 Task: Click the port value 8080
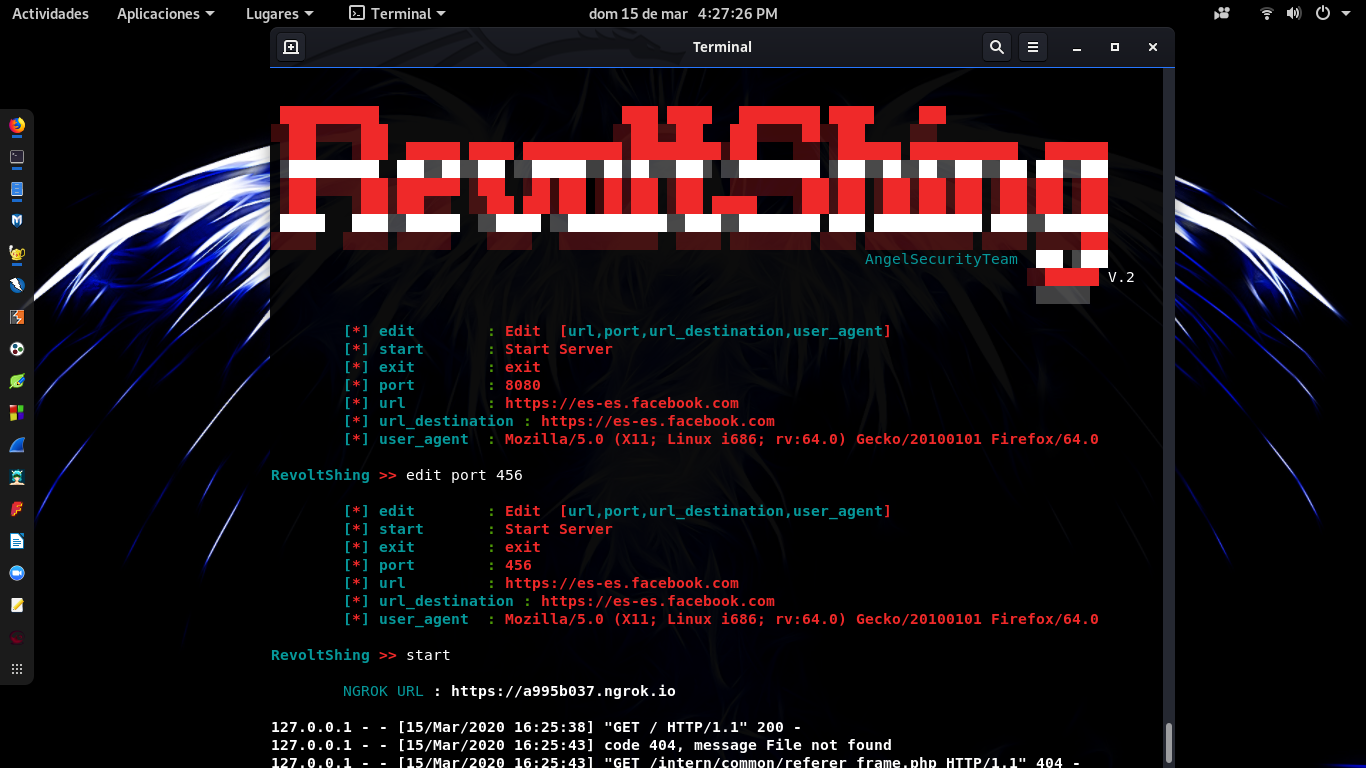point(523,385)
